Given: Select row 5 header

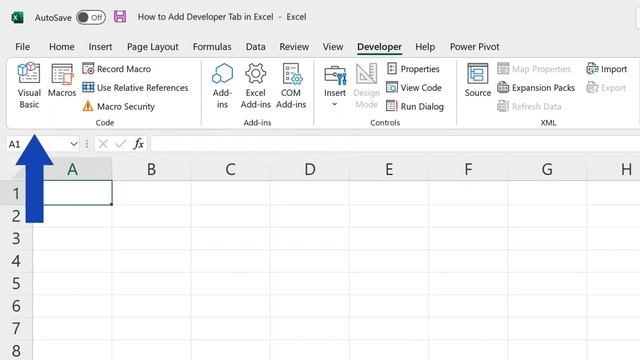Looking at the screenshot, I should 16,283.
